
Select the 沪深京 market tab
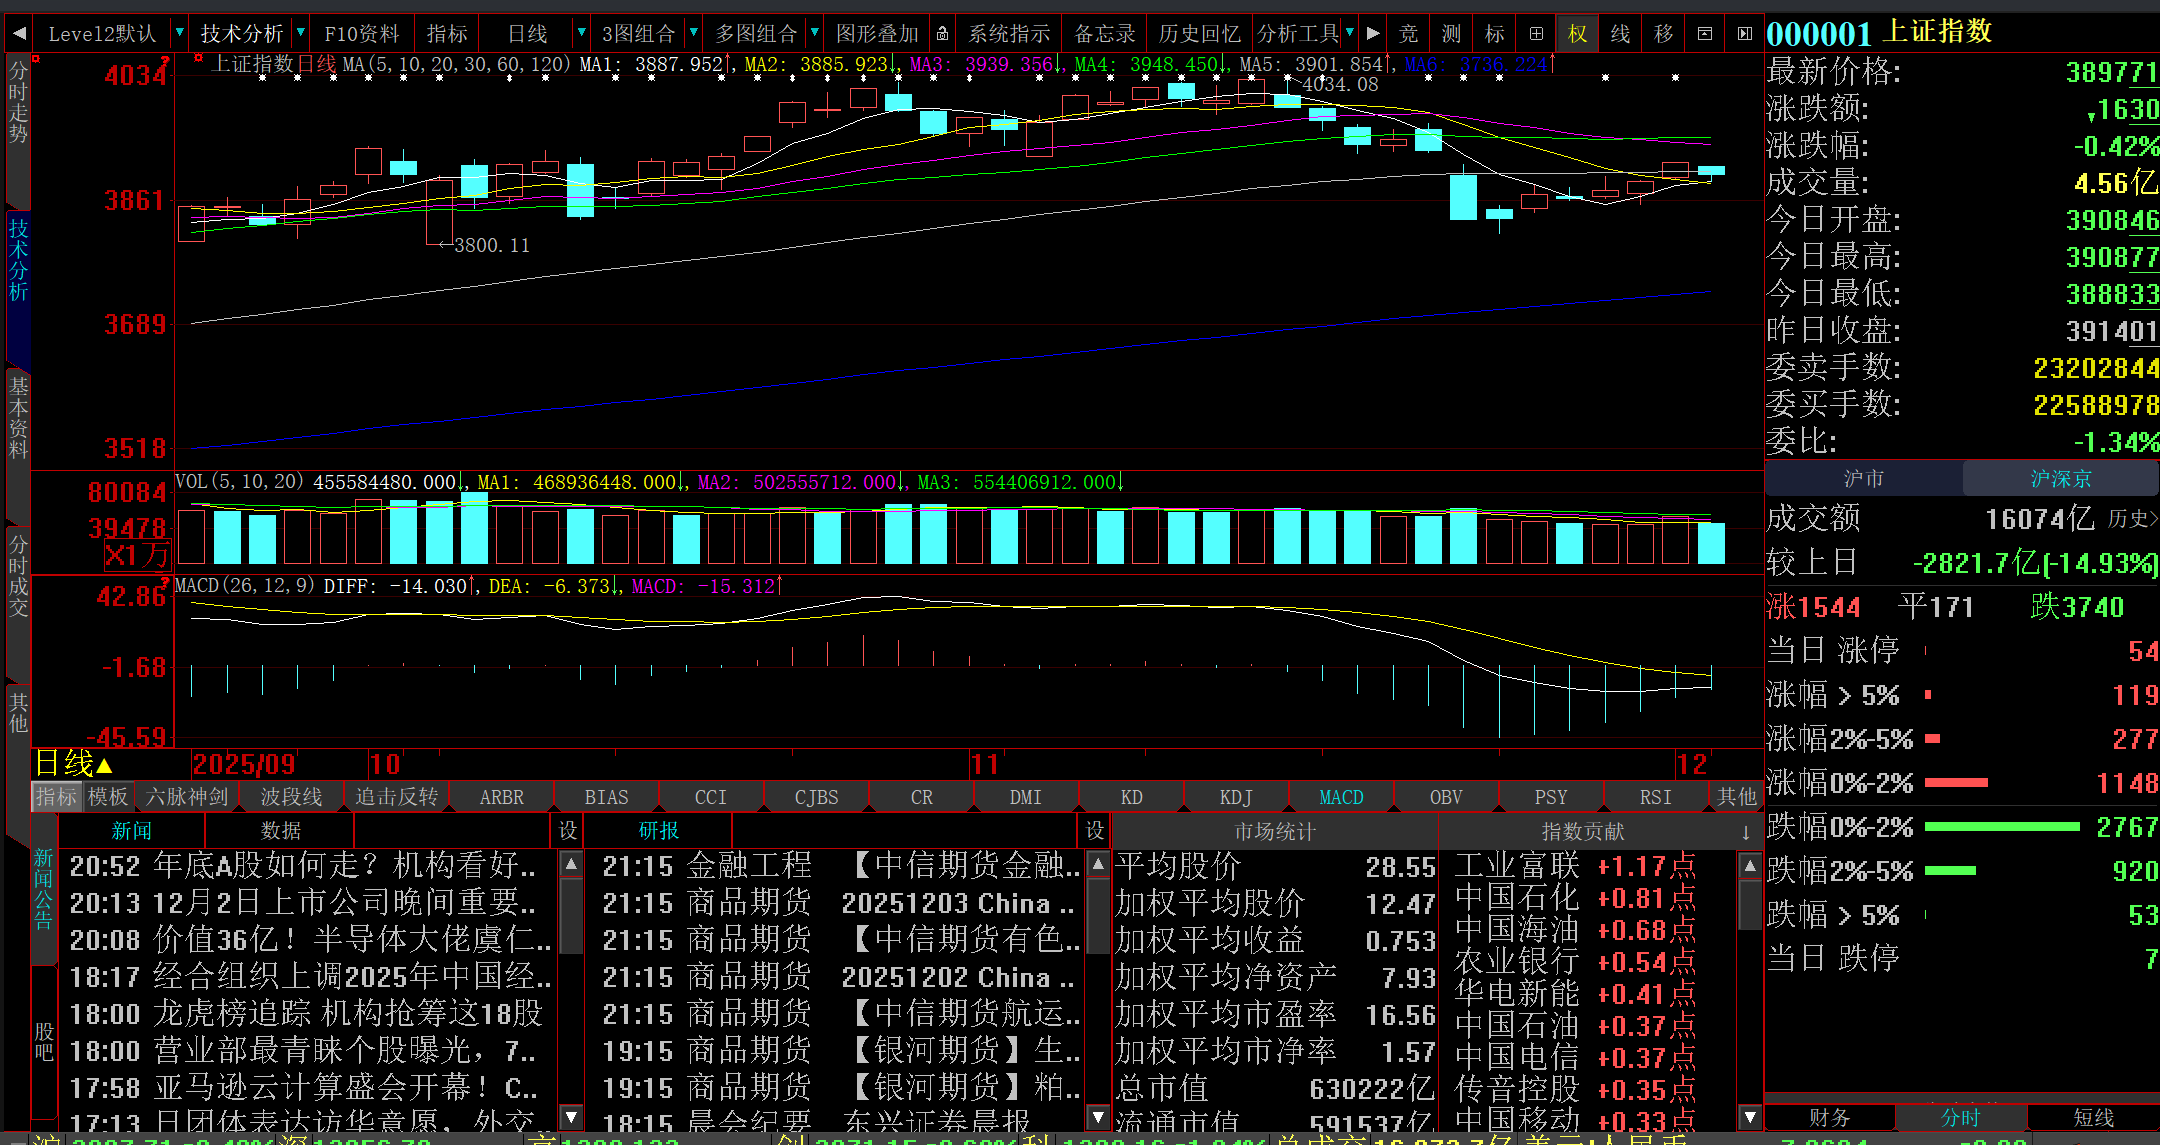coord(2060,479)
